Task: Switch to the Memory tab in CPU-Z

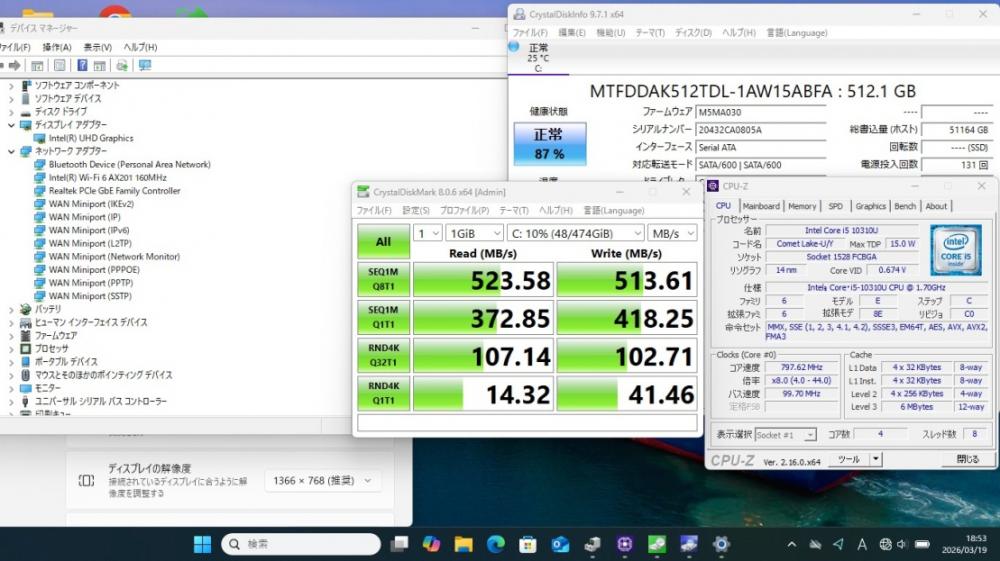Action: coord(802,206)
